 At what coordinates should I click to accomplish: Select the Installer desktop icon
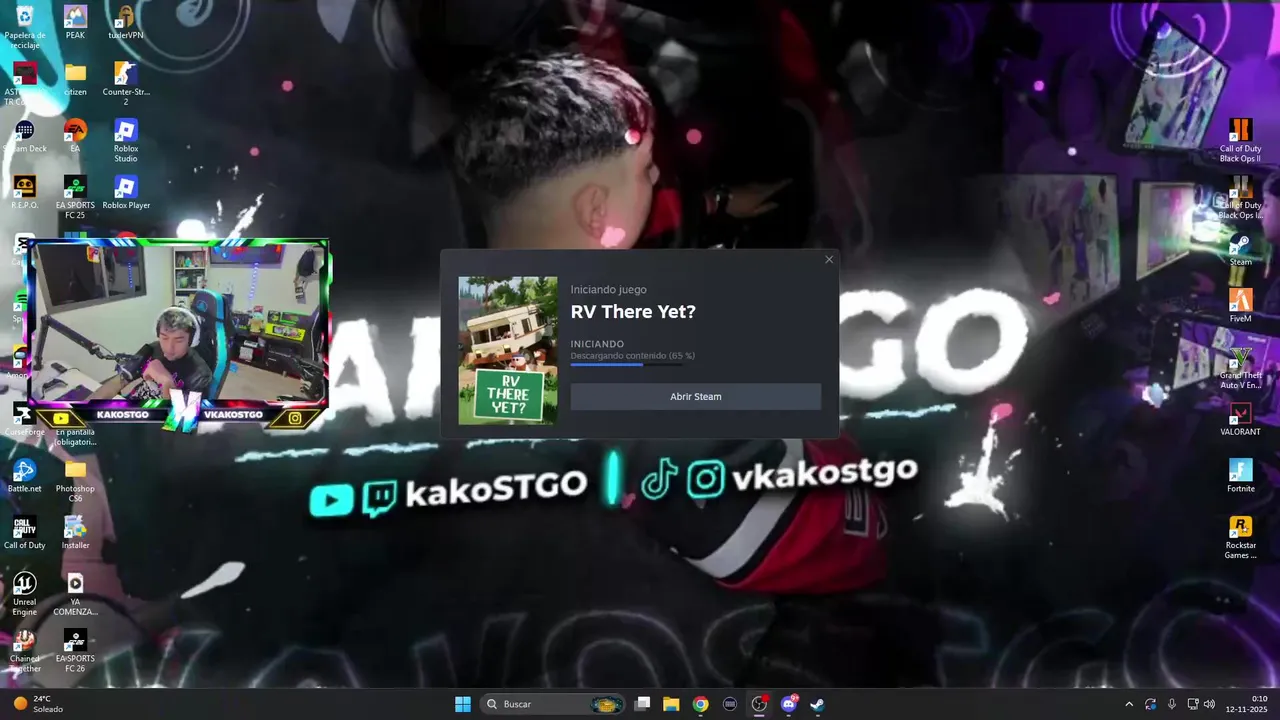tap(75, 533)
